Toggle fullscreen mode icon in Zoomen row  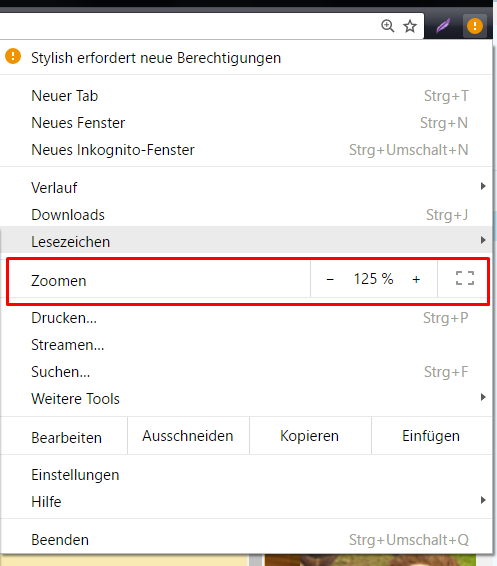465,279
